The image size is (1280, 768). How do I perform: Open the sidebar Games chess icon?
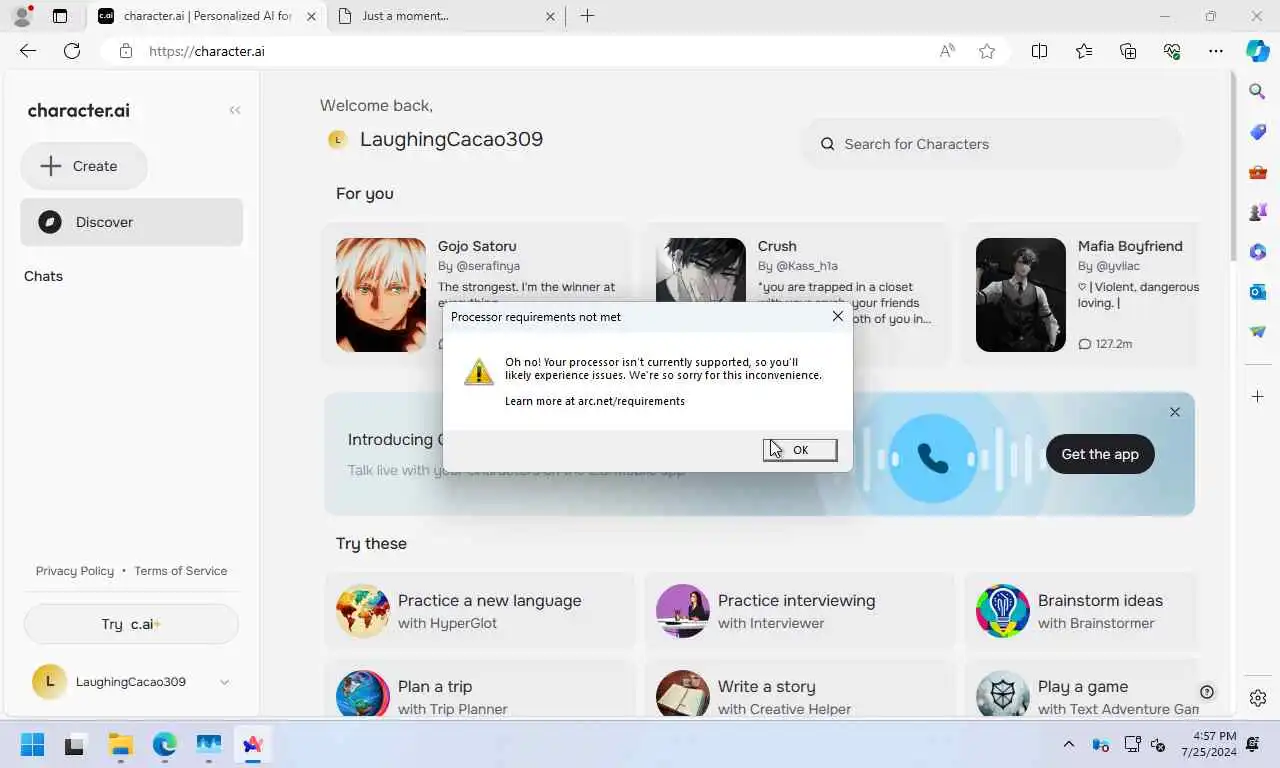[1258, 212]
